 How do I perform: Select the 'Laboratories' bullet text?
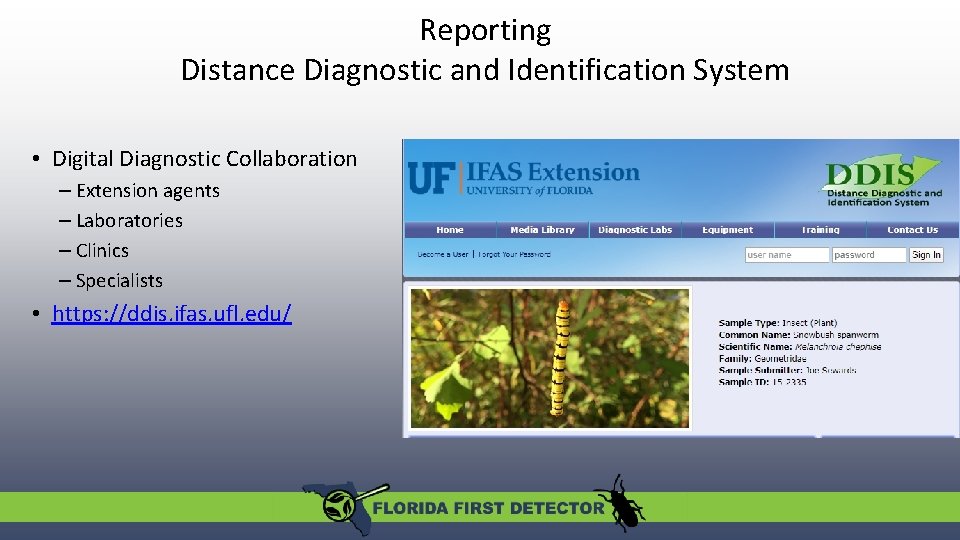click(x=129, y=220)
